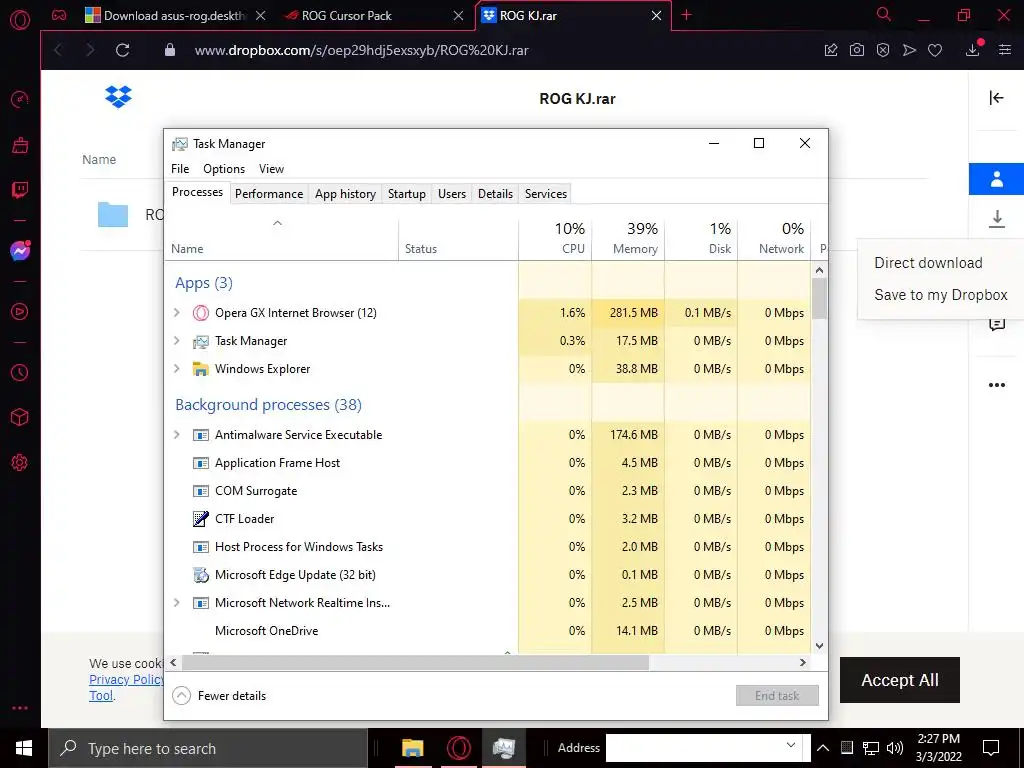Click the heart bookmark icon
1024x768 pixels.
[x=935, y=50]
